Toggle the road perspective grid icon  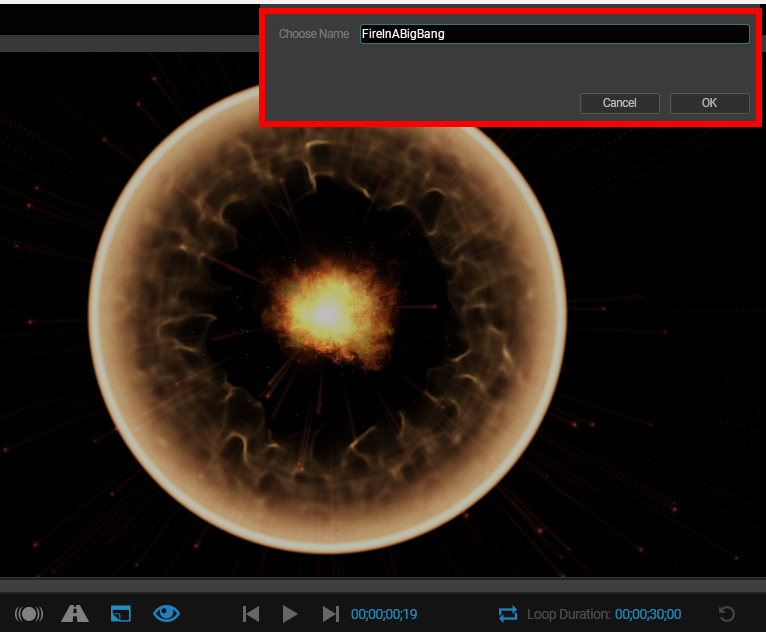[75, 614]
